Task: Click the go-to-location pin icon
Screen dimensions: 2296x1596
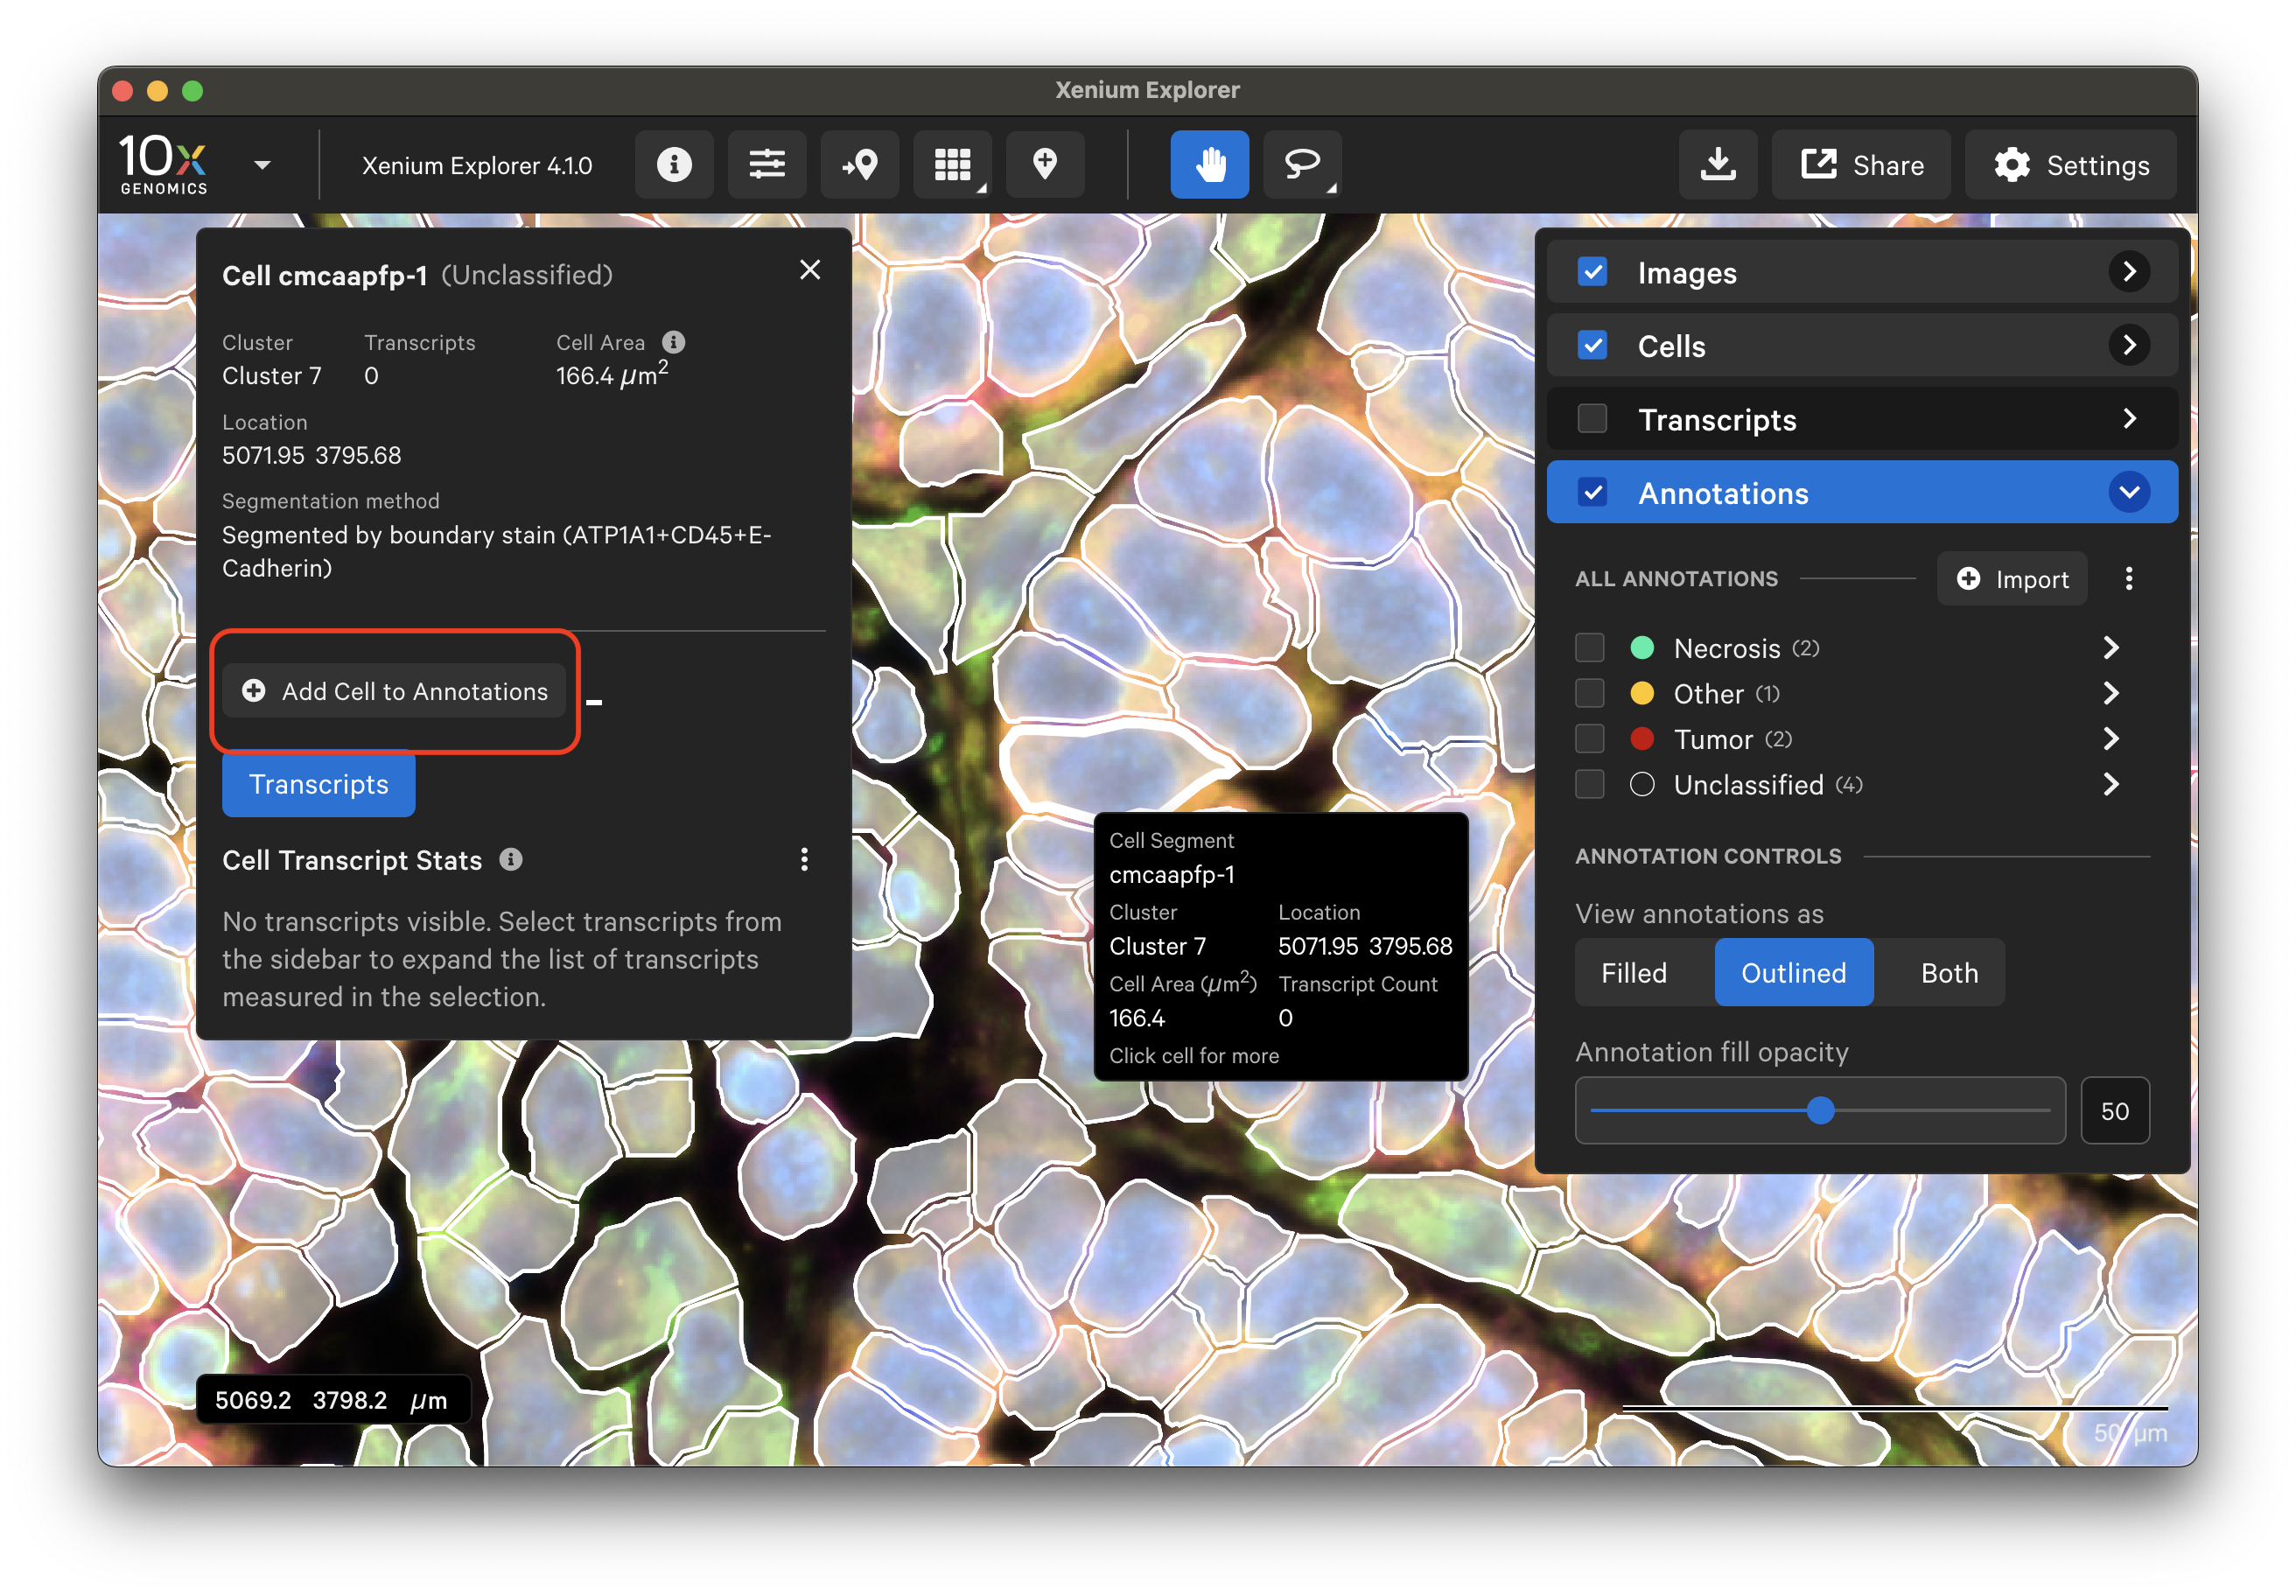Action: pyautogui.click(x=859, y=164)
